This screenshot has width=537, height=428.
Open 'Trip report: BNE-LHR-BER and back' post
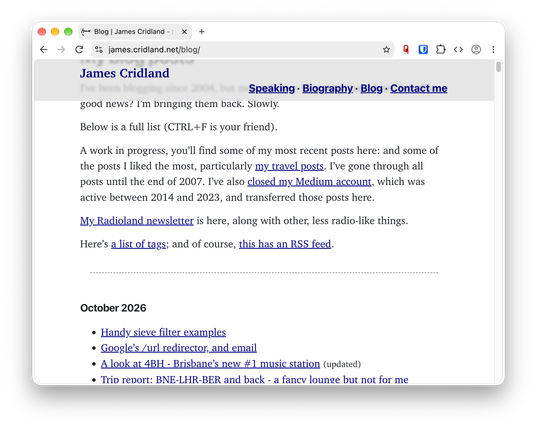pos(254,379)
